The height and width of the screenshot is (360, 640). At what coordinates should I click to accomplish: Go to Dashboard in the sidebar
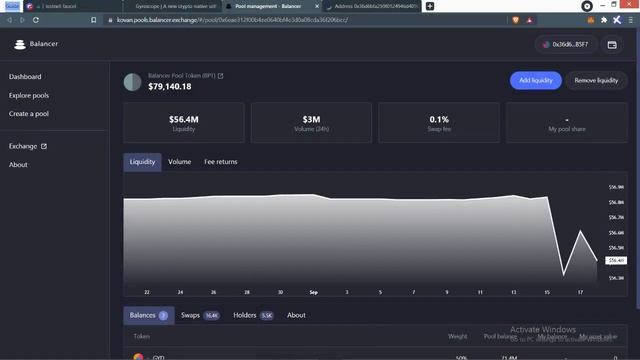[25, 77]
